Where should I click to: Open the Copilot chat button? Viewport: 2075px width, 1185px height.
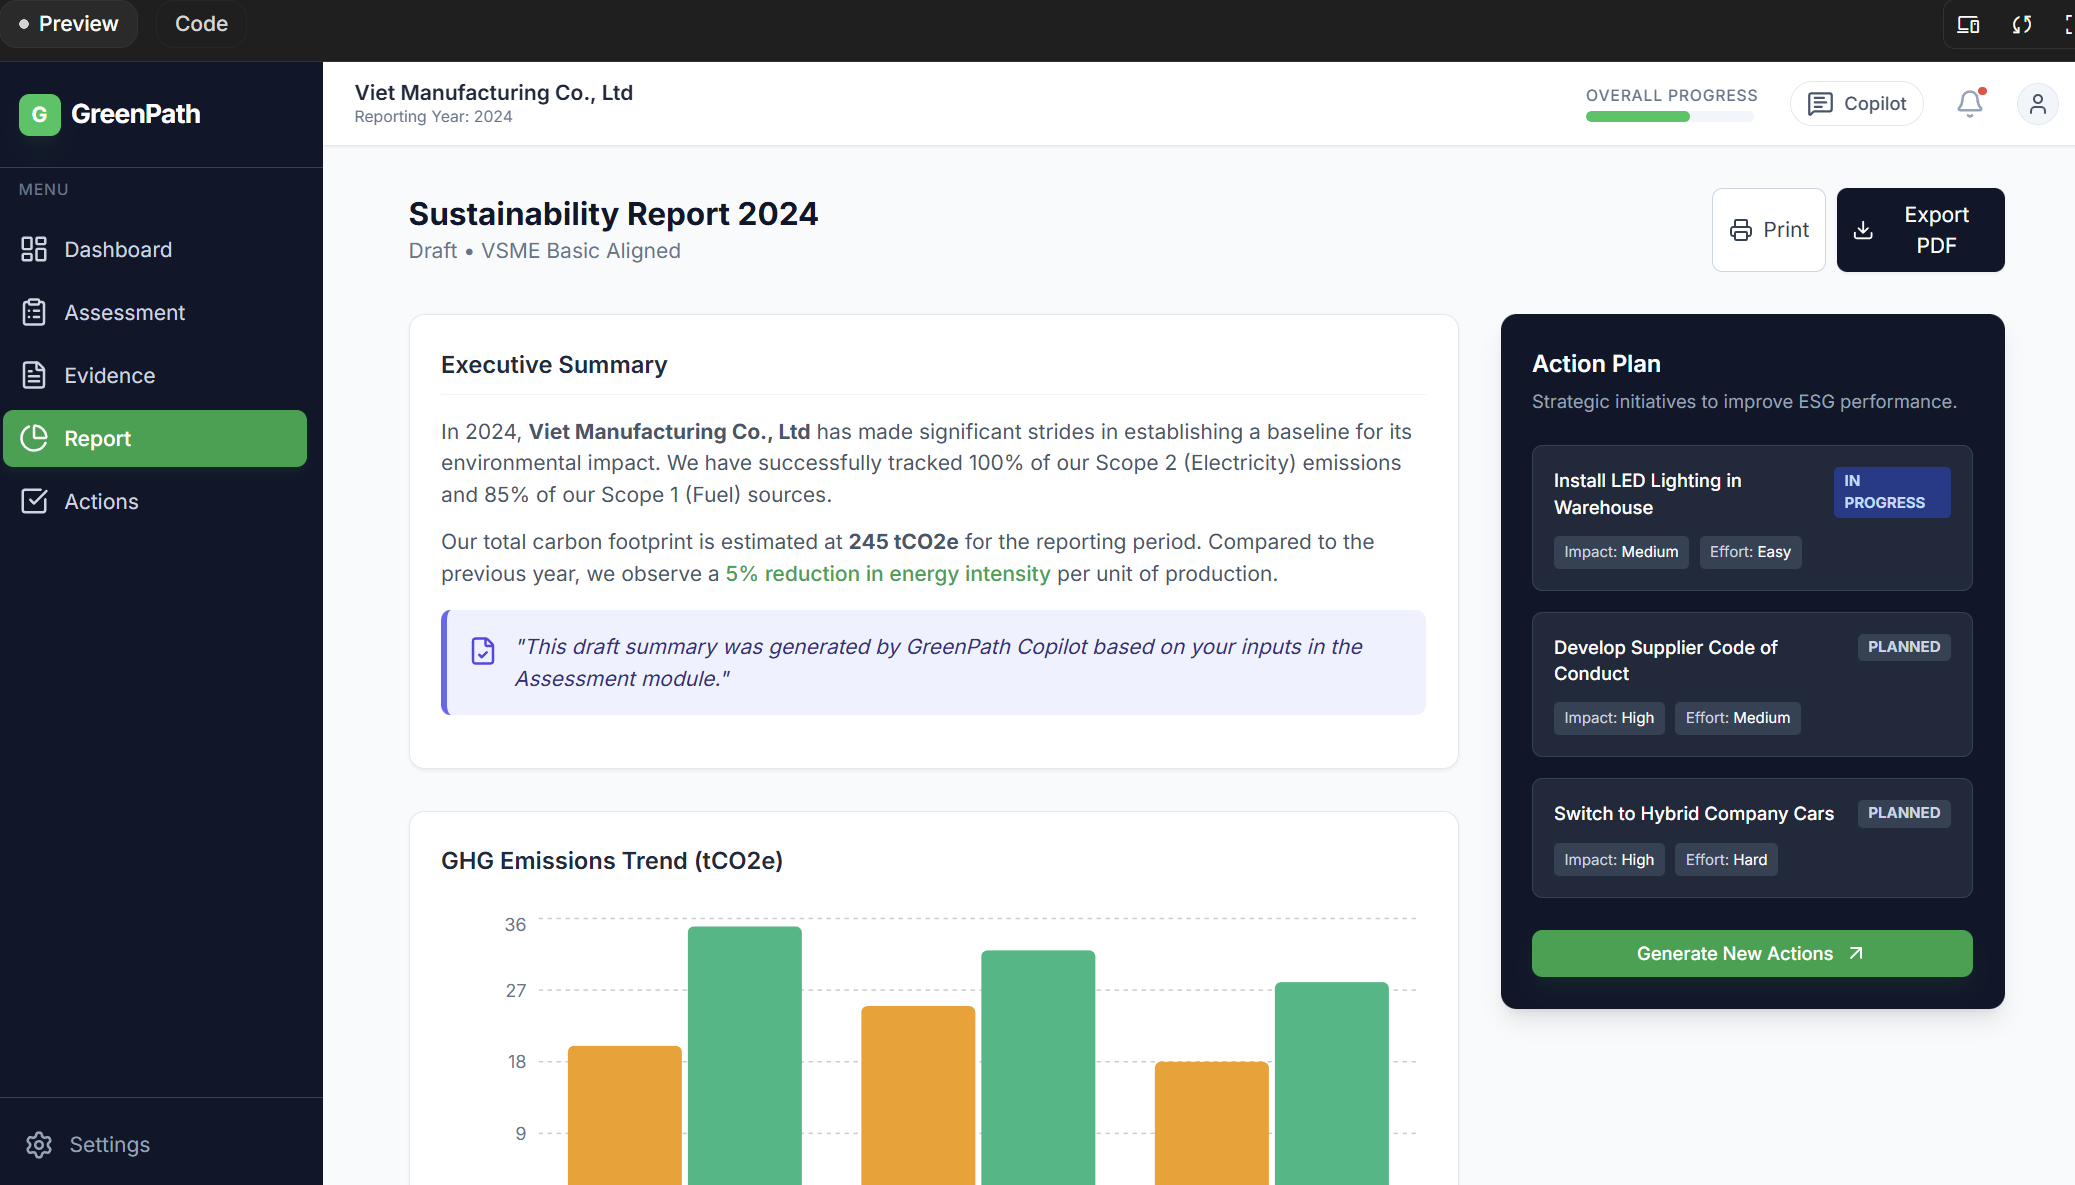(x=1856, y=104)
